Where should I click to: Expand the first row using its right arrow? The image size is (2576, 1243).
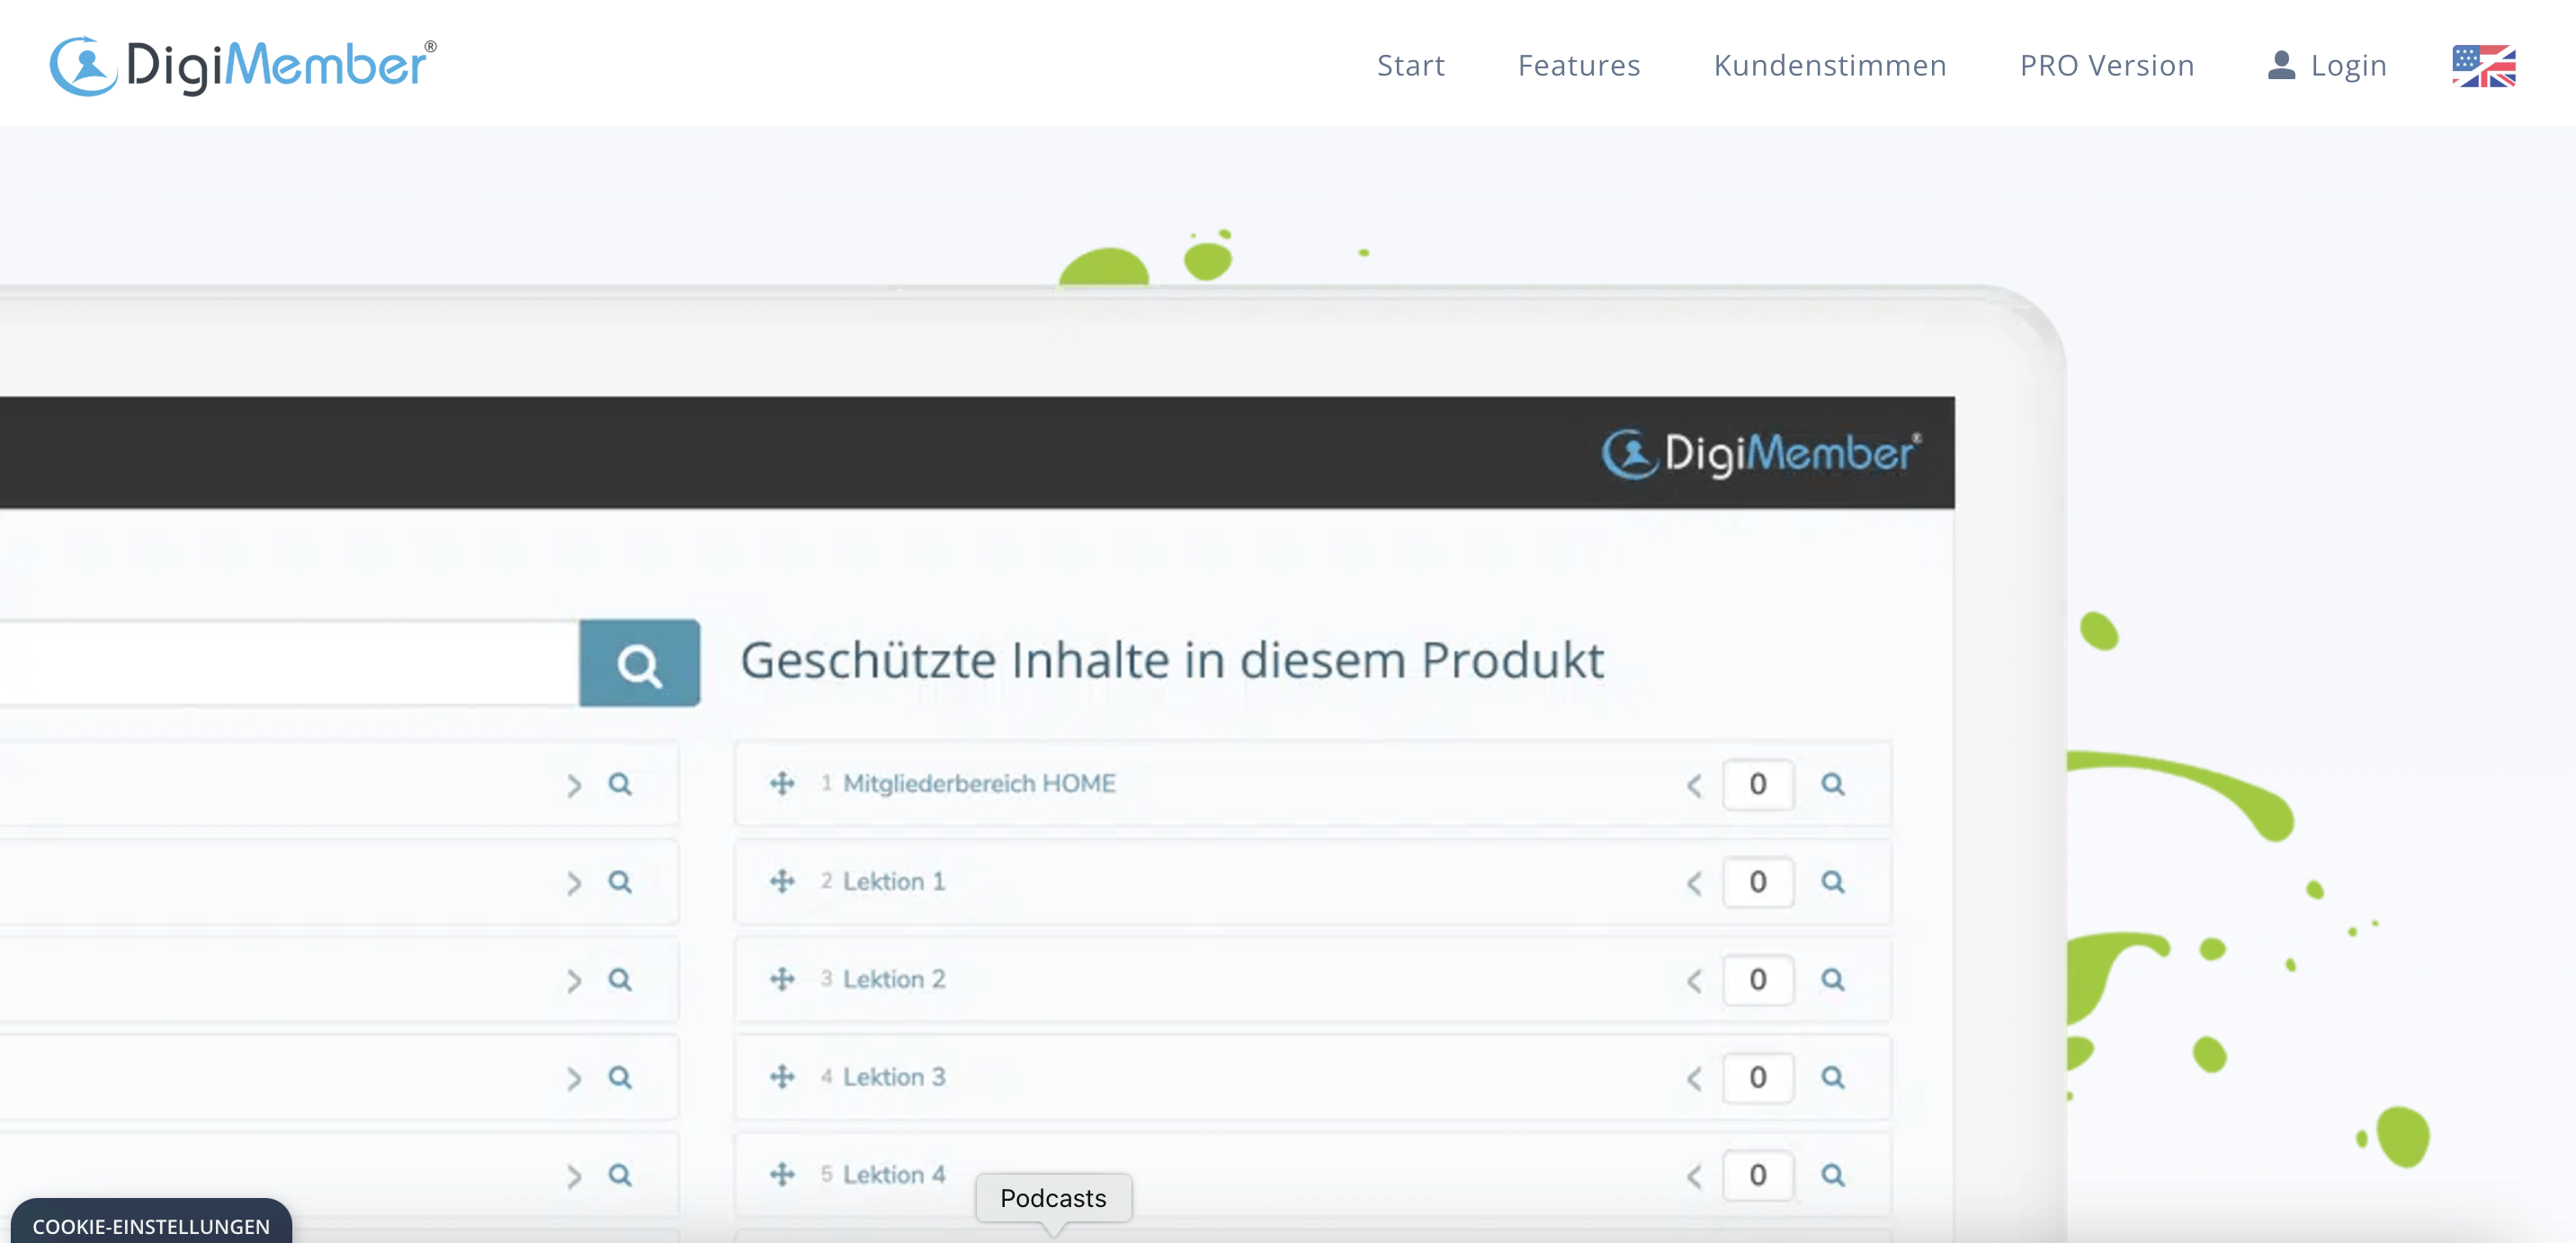(x=573, y=786)
